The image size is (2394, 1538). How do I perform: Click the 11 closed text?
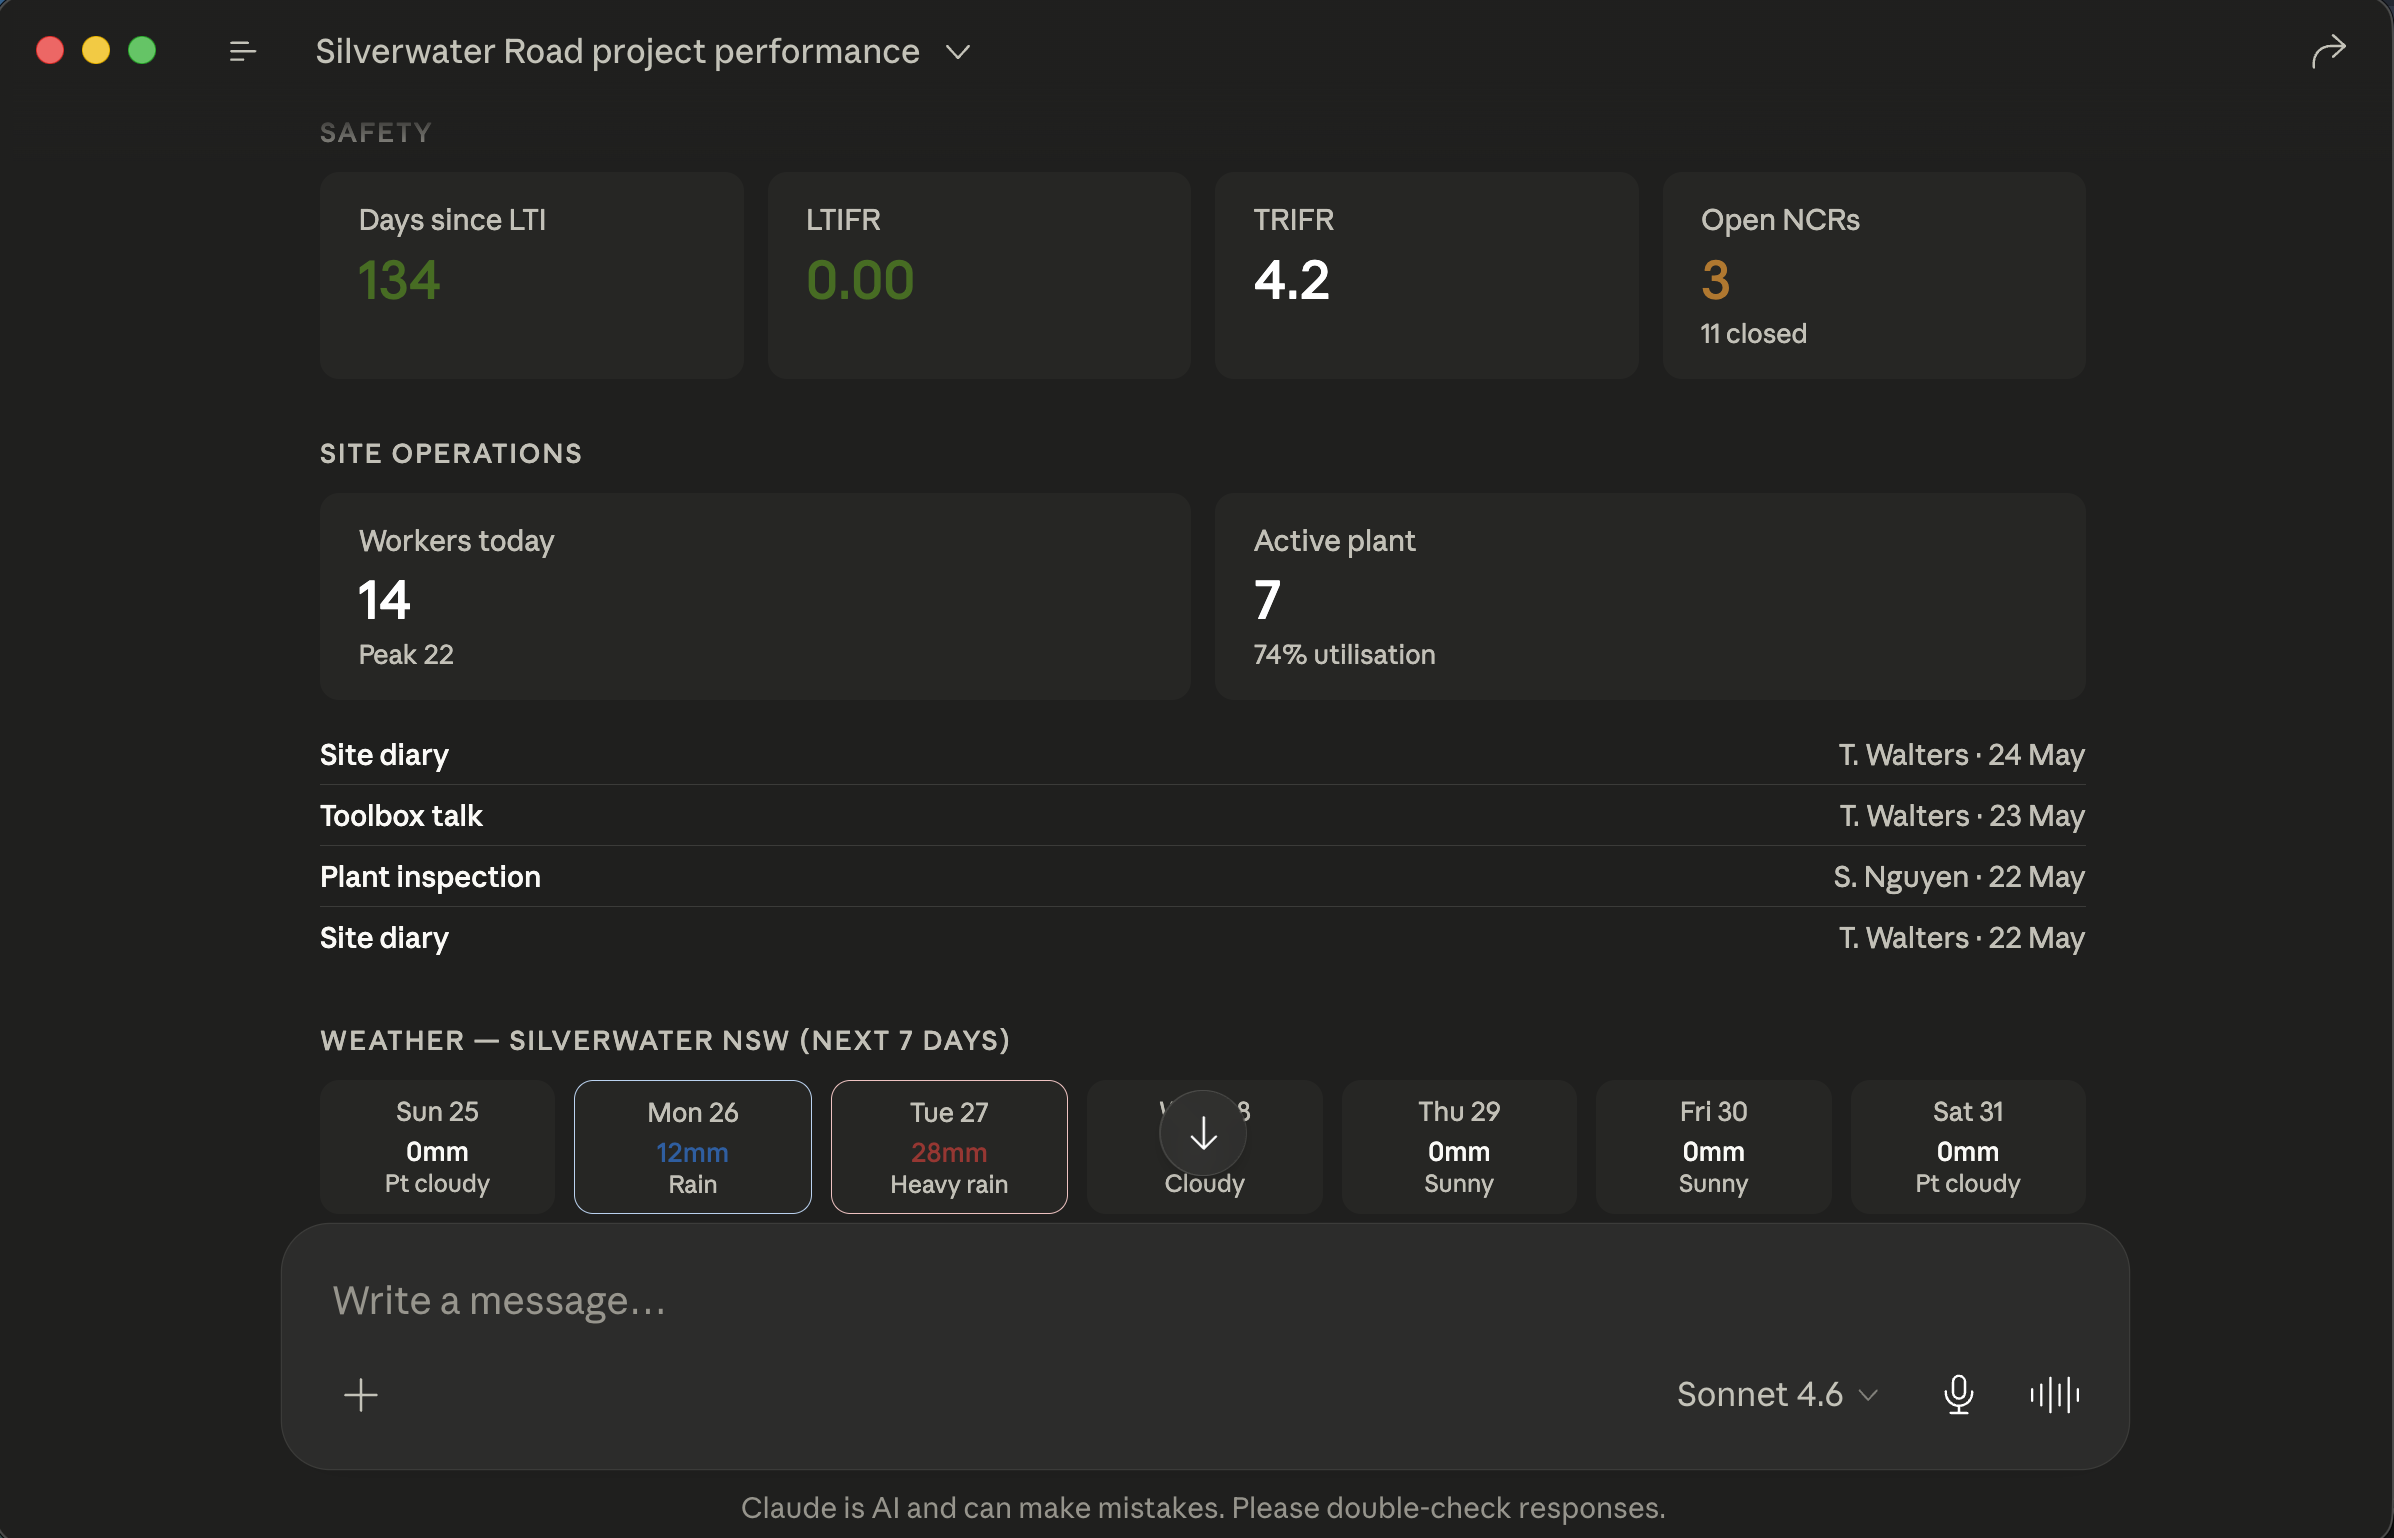pos(1754,334)
